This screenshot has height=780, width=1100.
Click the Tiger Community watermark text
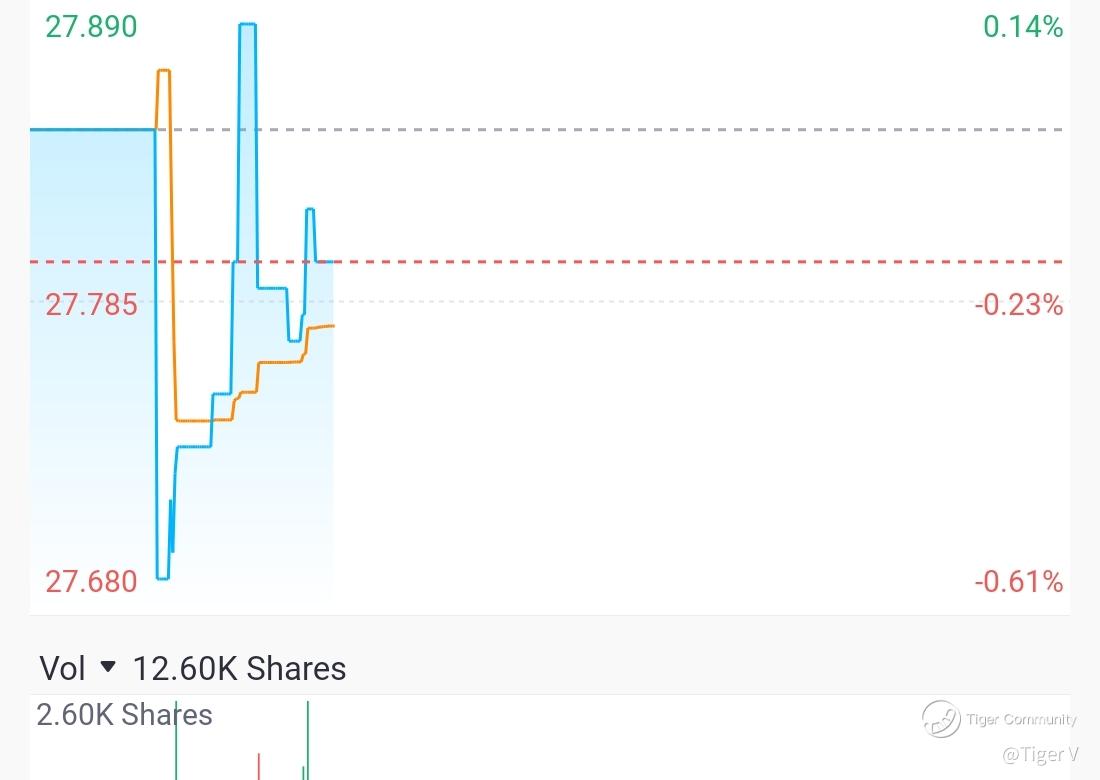click(x=1021, y=719)
